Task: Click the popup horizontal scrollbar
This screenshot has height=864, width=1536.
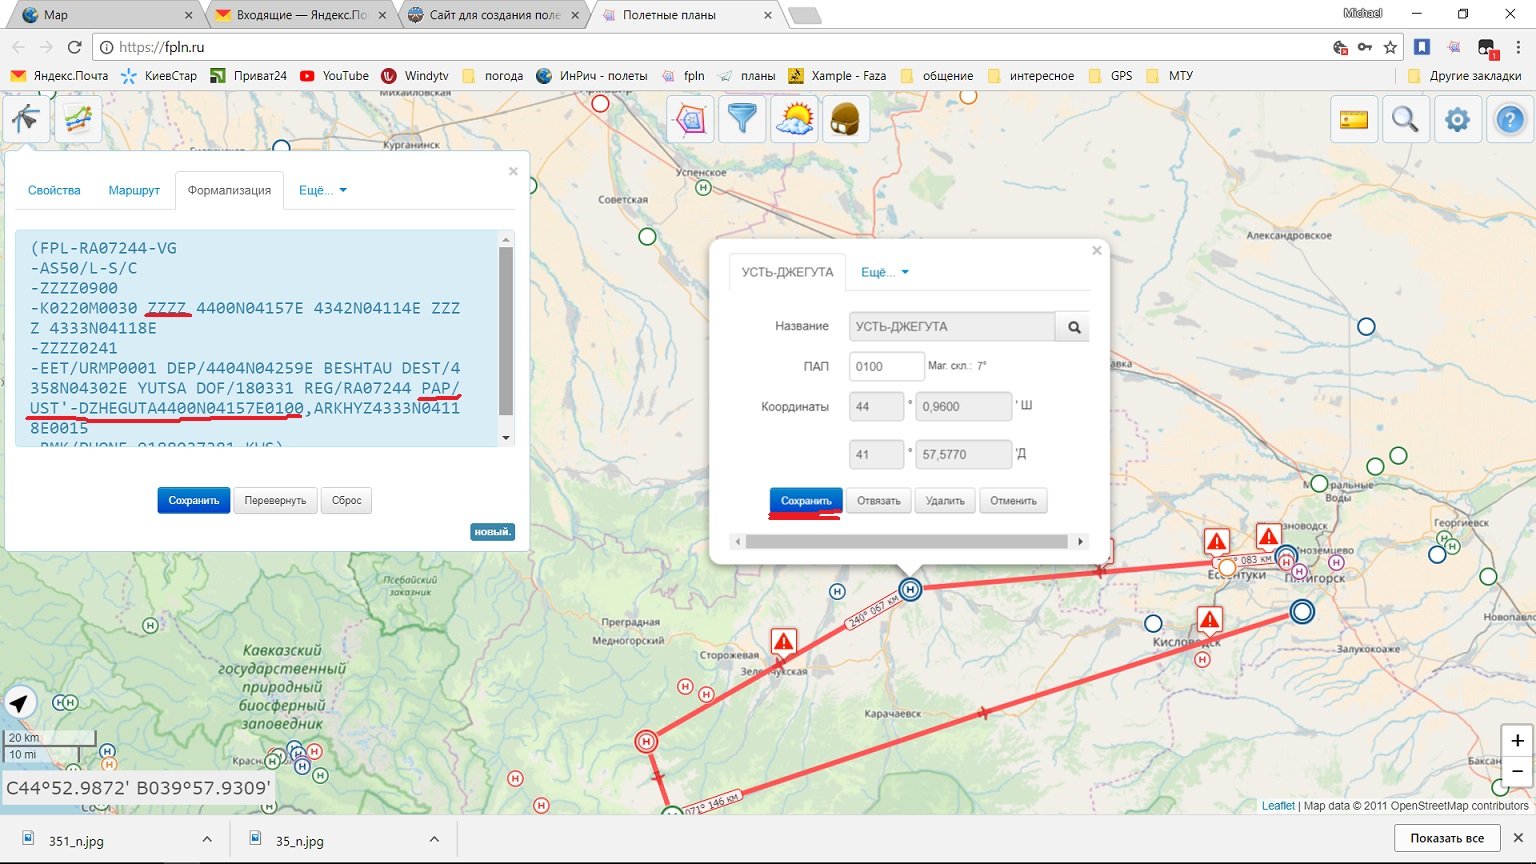Action: (906, 542)
